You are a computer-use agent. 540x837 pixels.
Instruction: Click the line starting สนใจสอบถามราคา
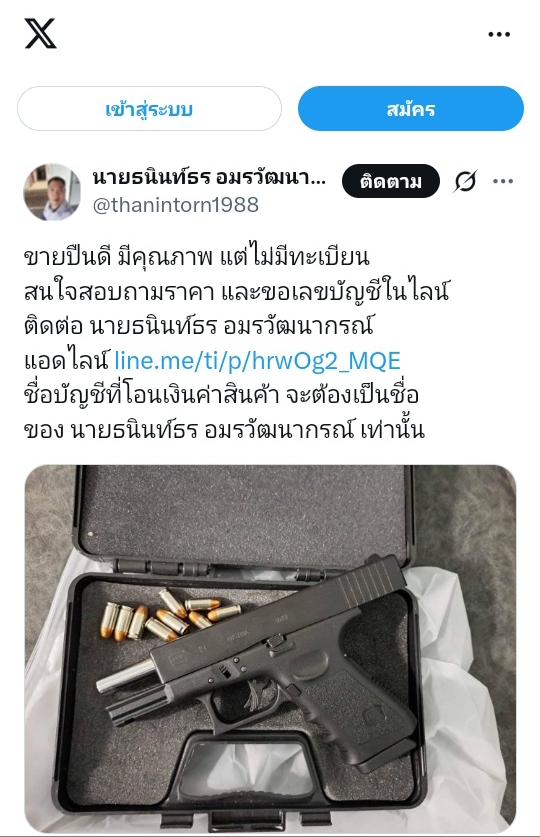(237, 291)
